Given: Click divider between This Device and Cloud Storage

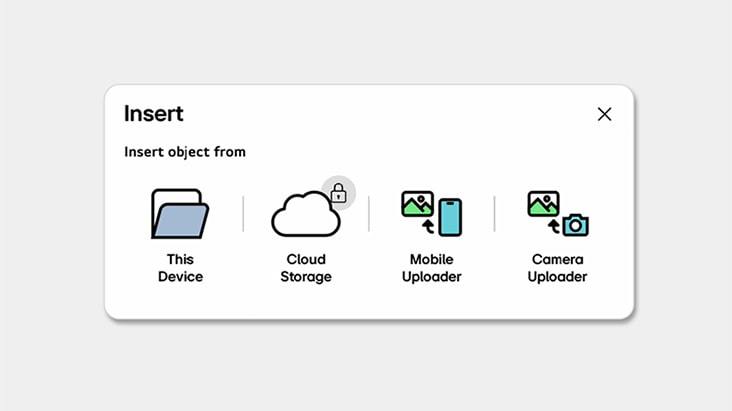Looking at the screenshot, I should click(x=243, y=214).
